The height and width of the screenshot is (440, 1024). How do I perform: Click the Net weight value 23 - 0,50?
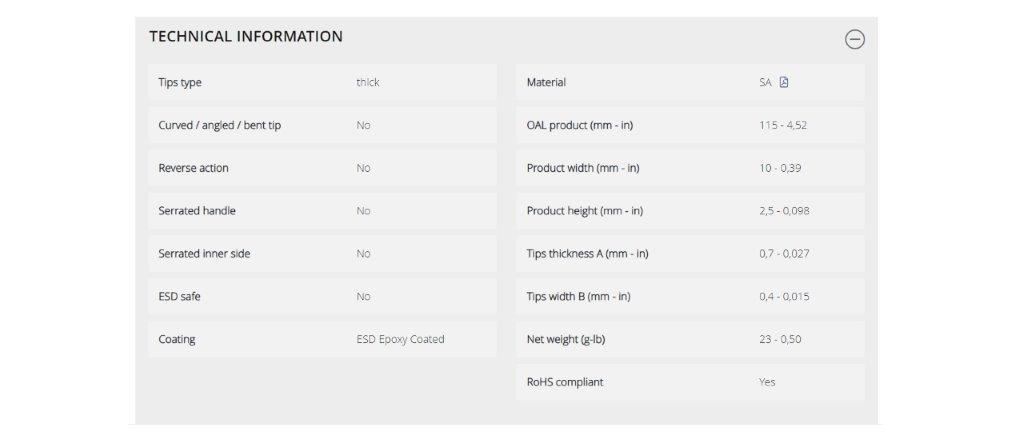[x=780, y=339]
